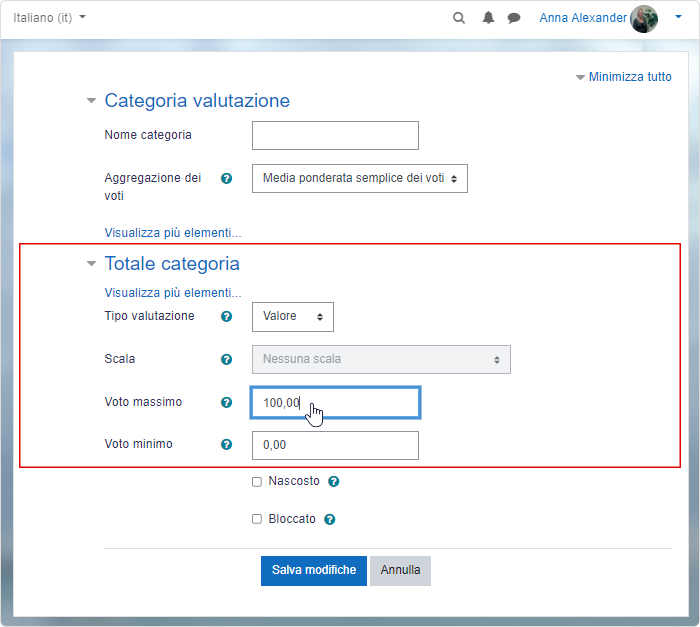The height and width of the screenshot is (627, 700).
Task: Open the Italiano (it) language menu
Action: [x=49, y=17]
